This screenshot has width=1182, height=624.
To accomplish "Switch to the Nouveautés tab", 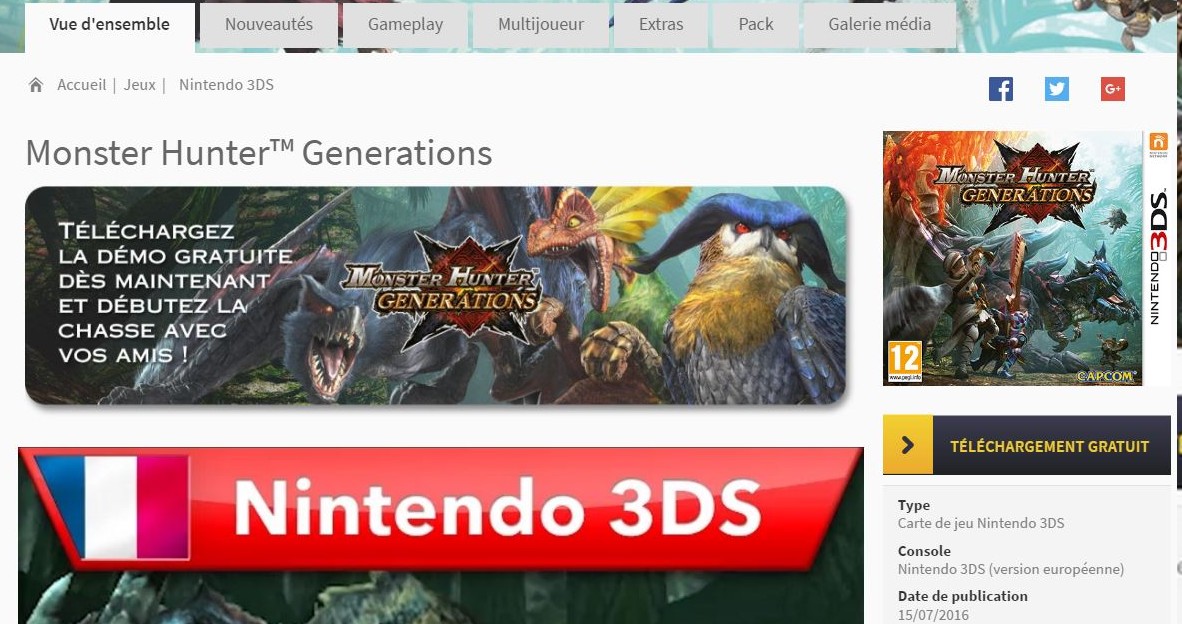I will point(268,25).
